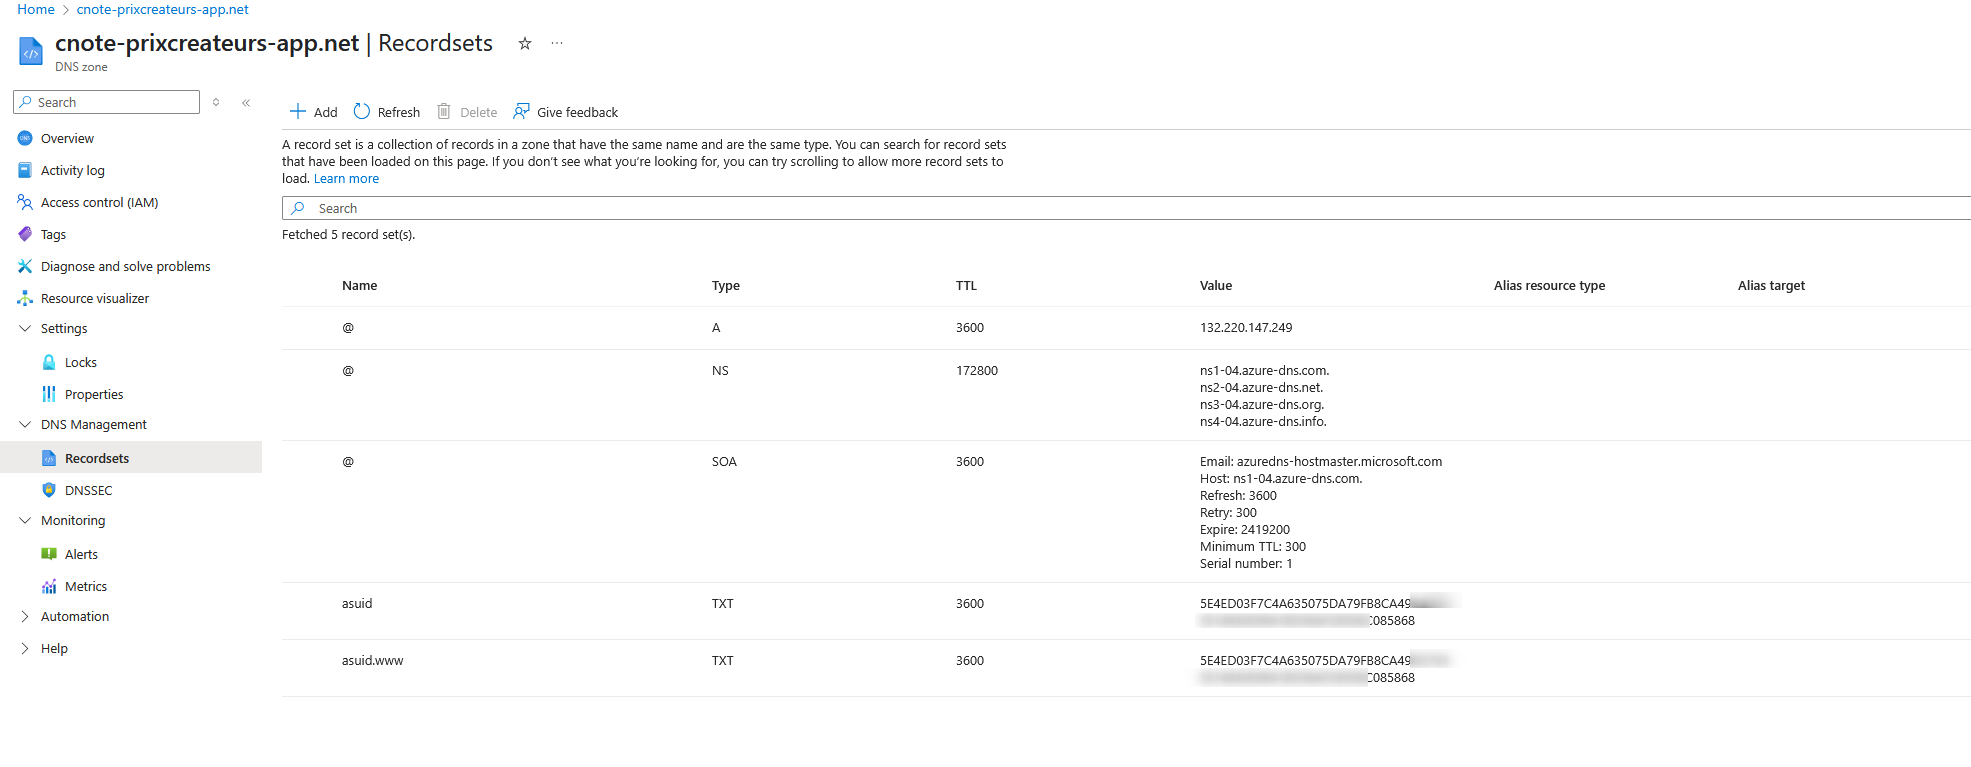This screenshot has width=1971, height=767.
Task: Go to Access control (IAM)
Action: click(100, 202)
